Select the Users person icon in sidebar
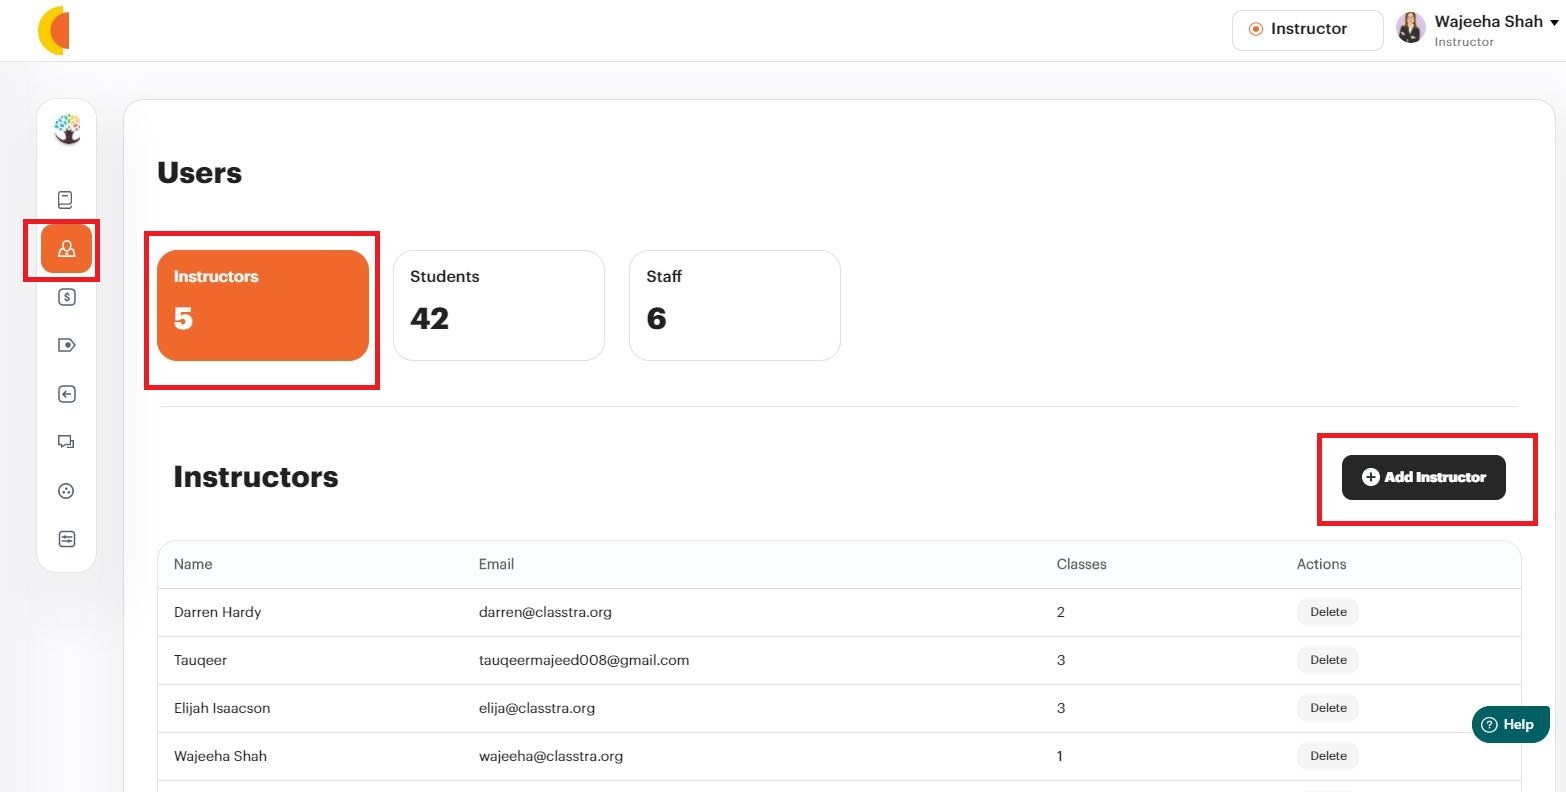The width and height of the screenshot is (1566, 792). pos(67,249)
